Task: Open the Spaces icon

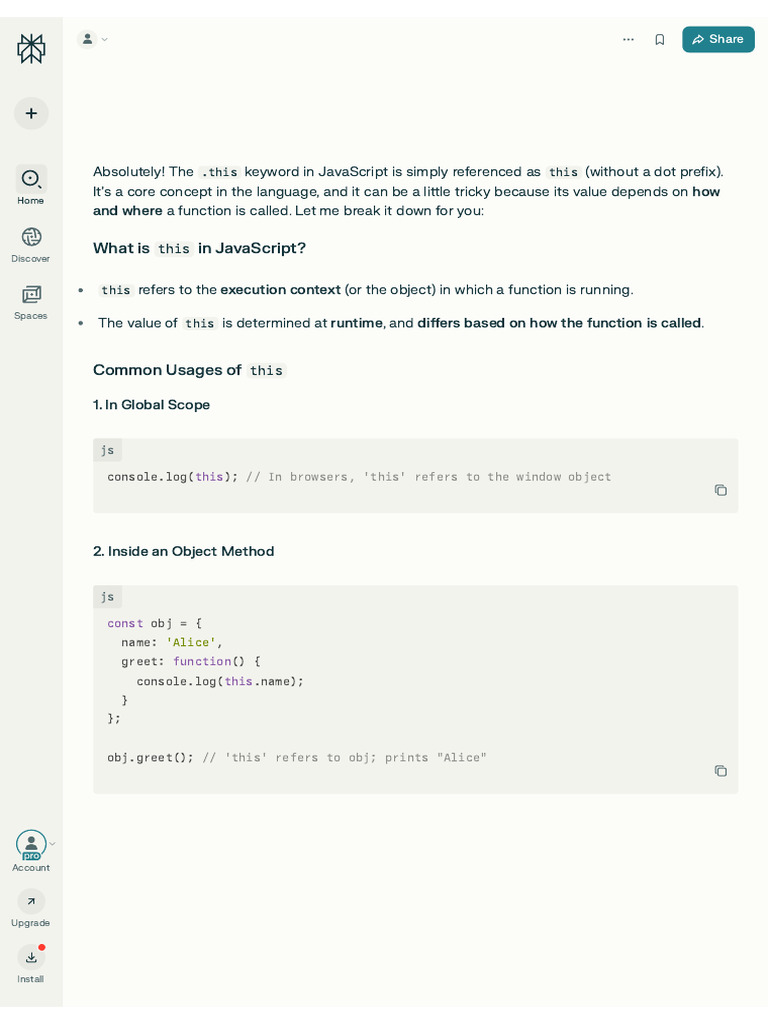Action: point(31,295)
